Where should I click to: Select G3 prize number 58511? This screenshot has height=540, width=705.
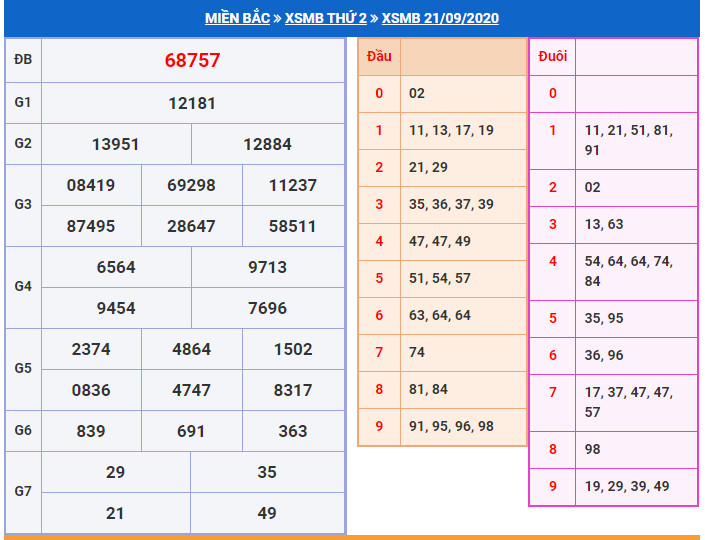coord(293,226)
